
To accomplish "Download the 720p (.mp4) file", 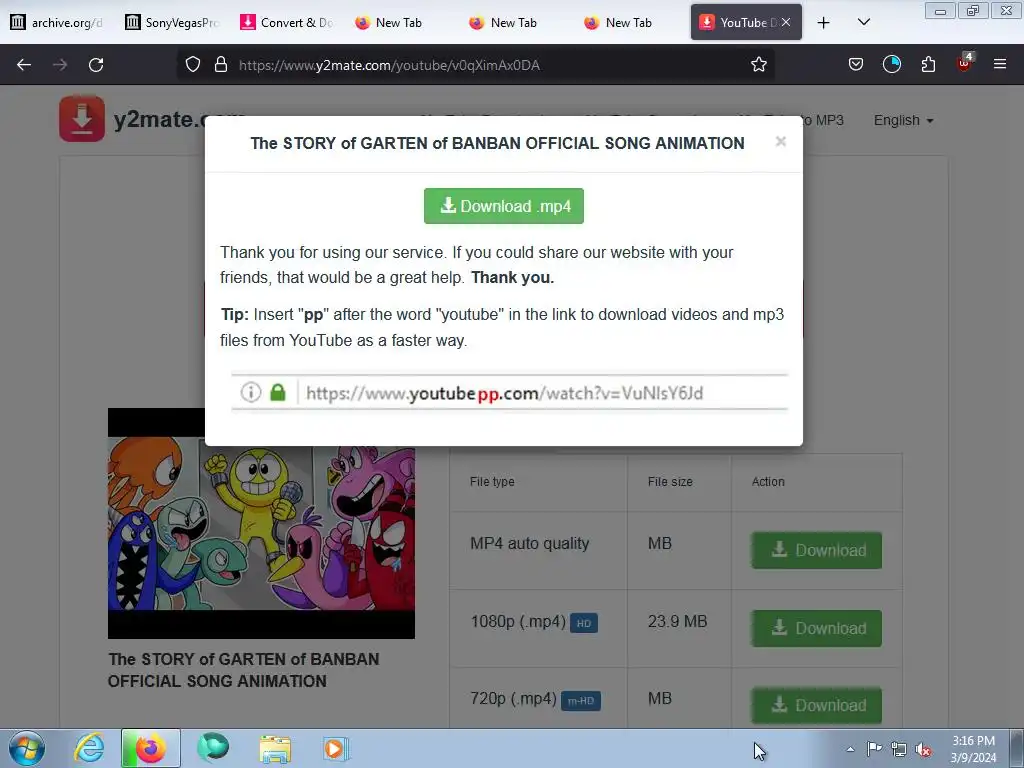I will [816, 705].
